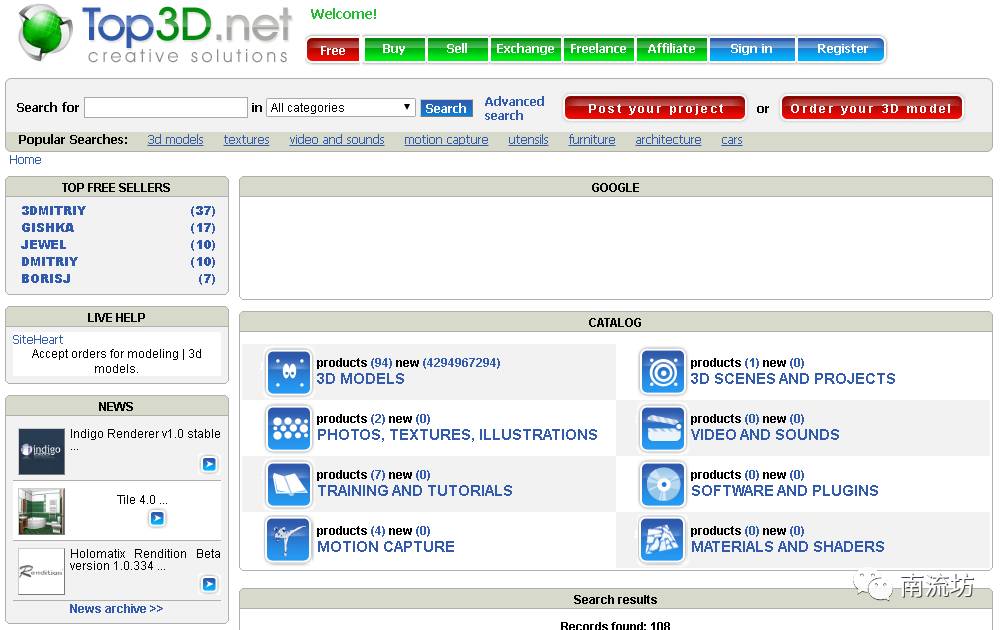Switch to the Freelance tab

598,49
